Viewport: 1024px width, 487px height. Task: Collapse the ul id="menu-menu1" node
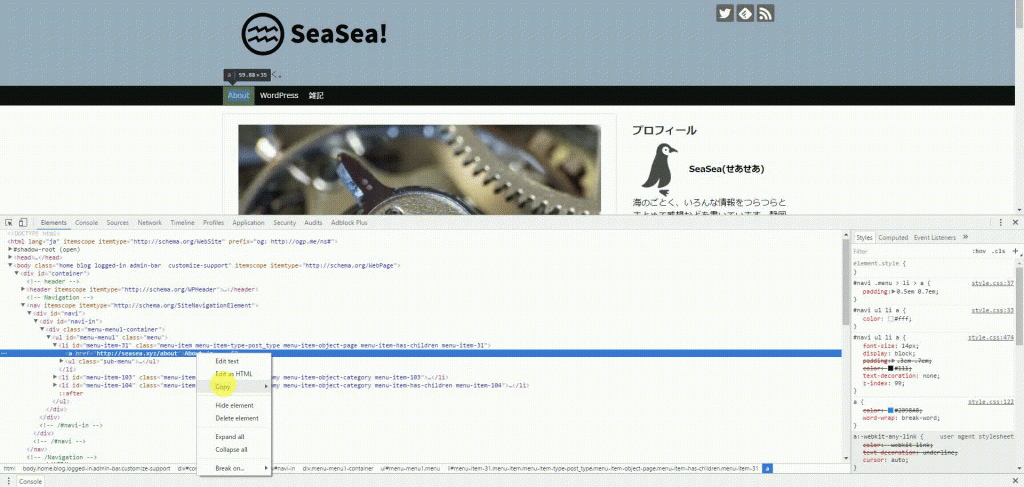click(49, 337)
